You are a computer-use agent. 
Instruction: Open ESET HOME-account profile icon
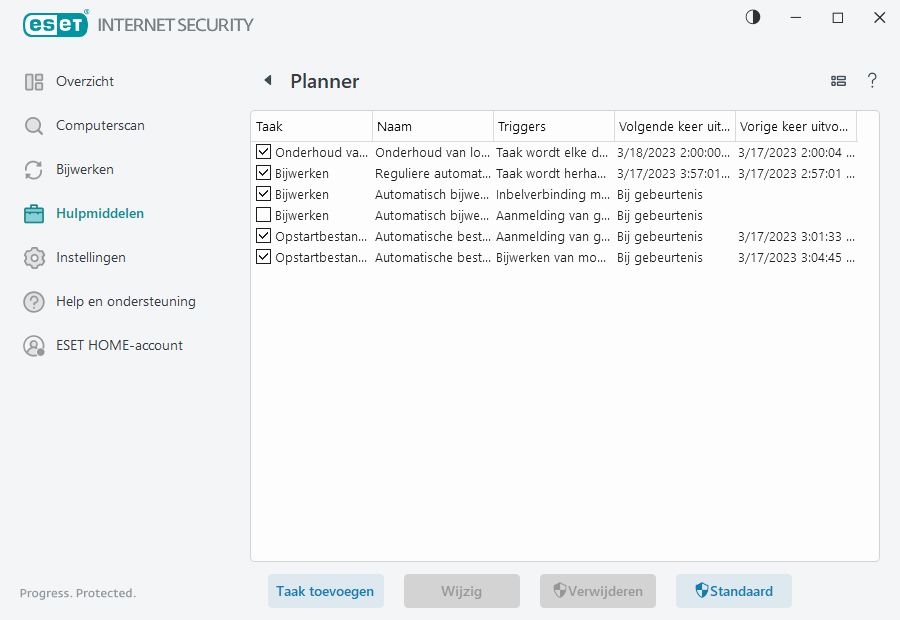pyautogui.click(x=33, y=345)
